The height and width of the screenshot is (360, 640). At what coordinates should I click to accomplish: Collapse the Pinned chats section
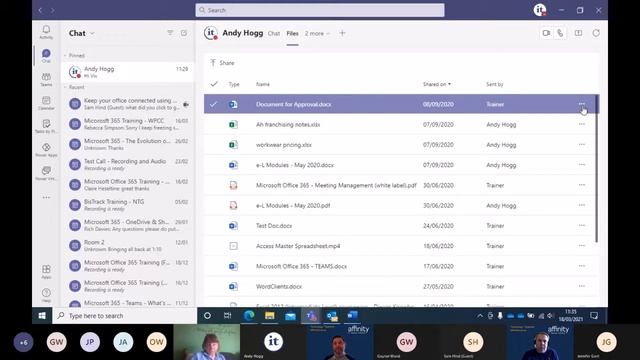(x=75, y=56)
